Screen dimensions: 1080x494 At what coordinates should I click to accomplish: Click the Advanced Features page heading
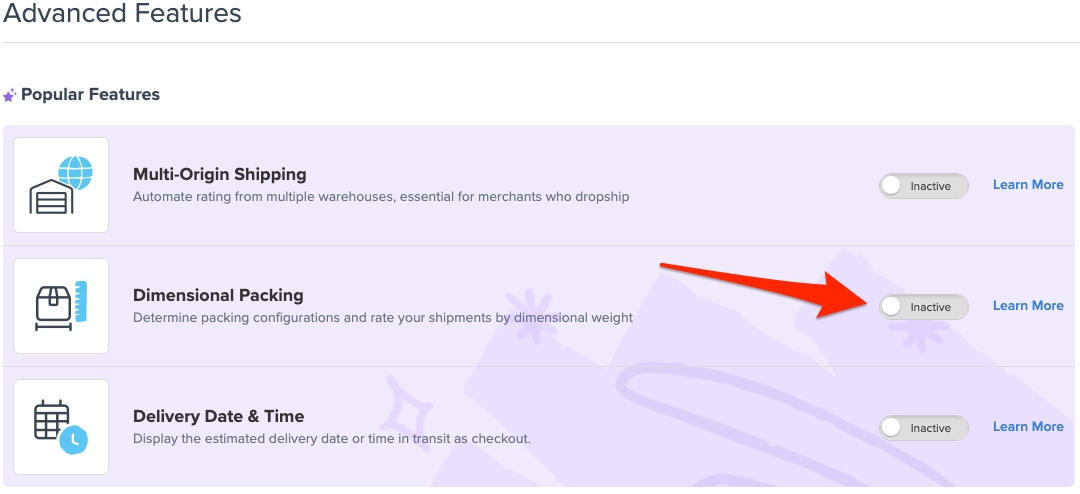point(123,14)
